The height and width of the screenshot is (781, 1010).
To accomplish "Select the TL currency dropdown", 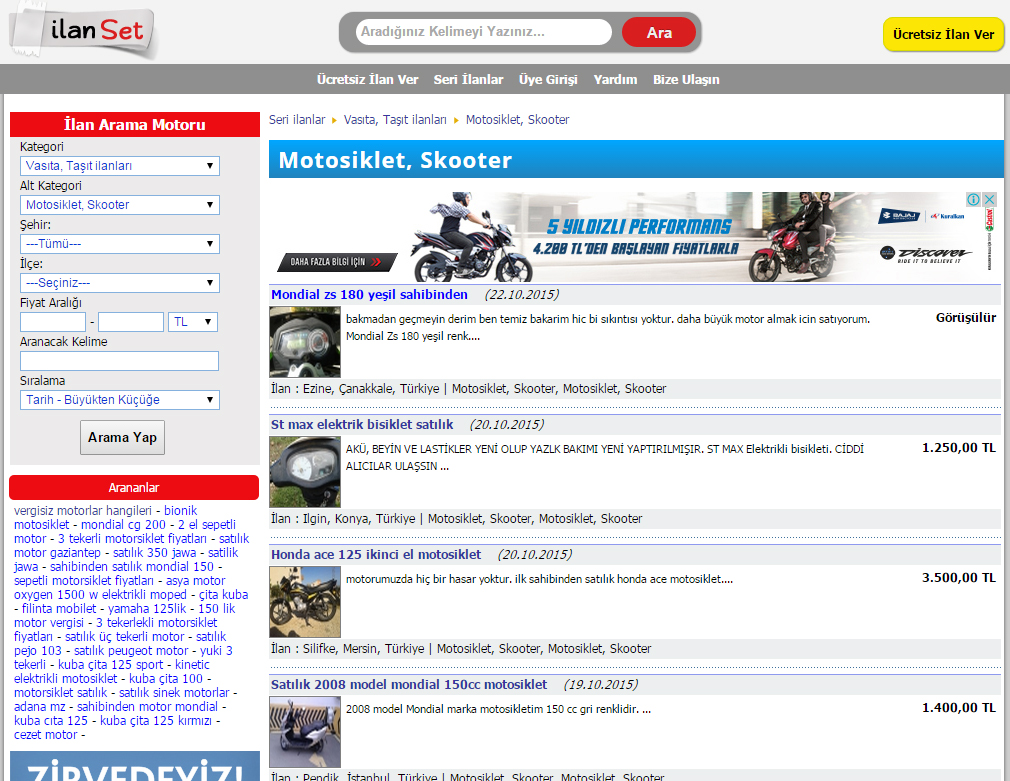I will 193,322.
